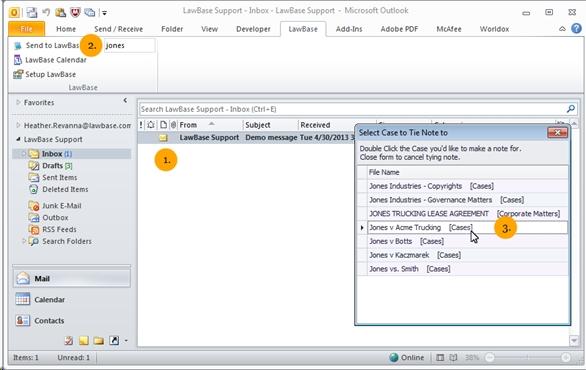Screen dimensions: 586x370
Task: Expand Heather.Revanna@lawbase.com mailbox
Action: [18, 126]
